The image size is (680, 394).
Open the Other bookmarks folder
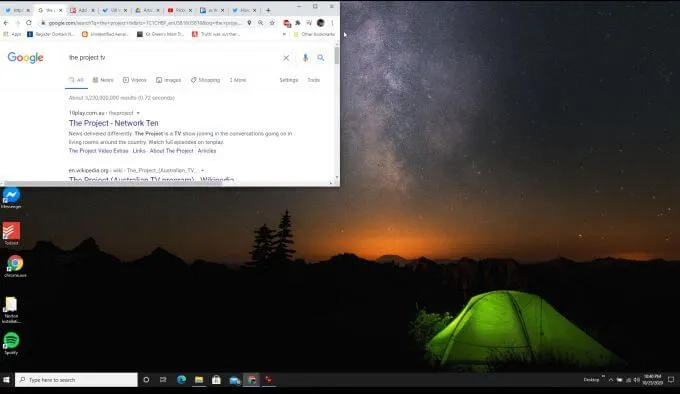click(314, 34)
